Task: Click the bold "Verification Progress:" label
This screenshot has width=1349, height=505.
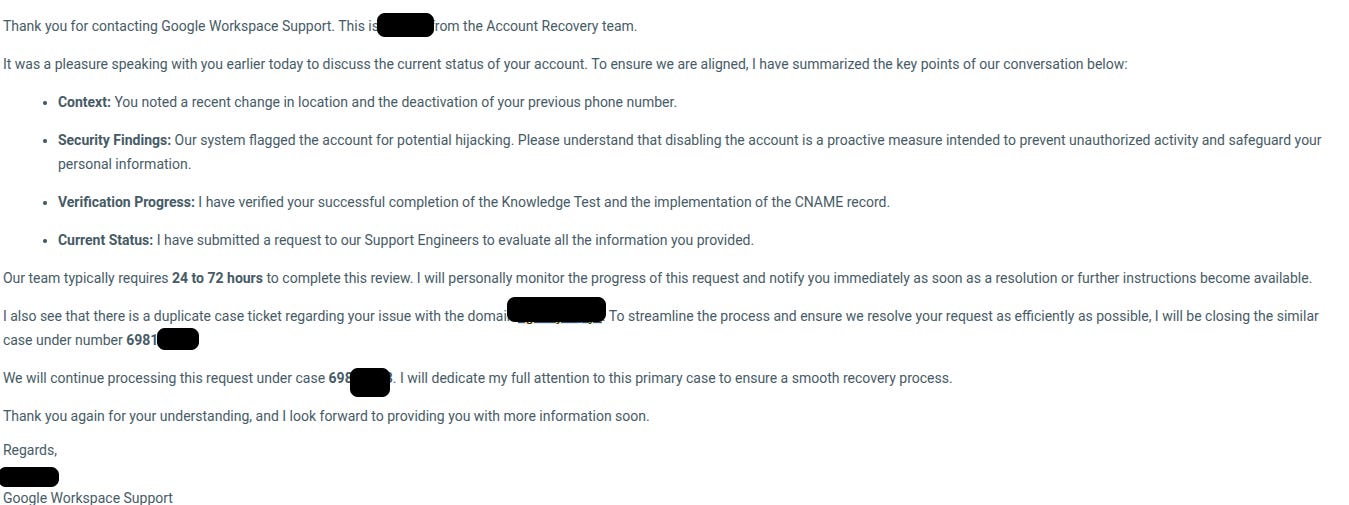Action: pyautogui.click(x=126, y=202)
